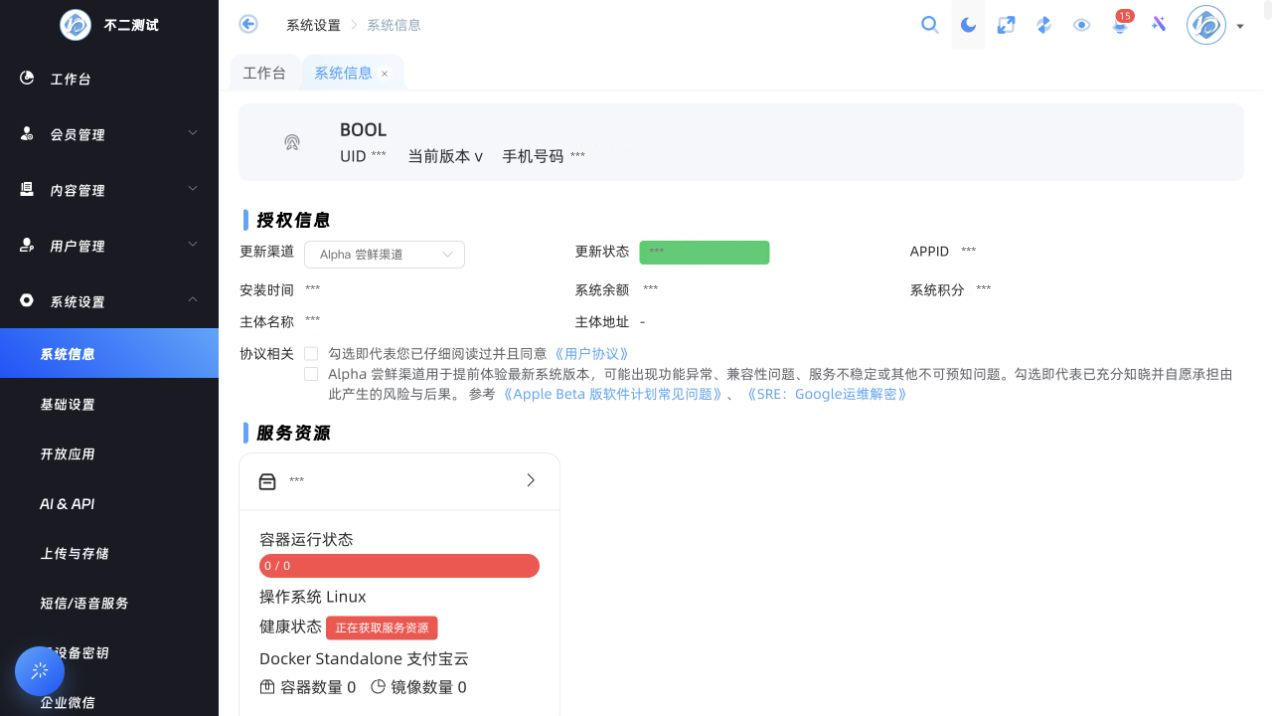The height and width of the screenshot is (716, 1272).
Task: Open 基础设置 in the sidebar
Action: tap(109, 404)
